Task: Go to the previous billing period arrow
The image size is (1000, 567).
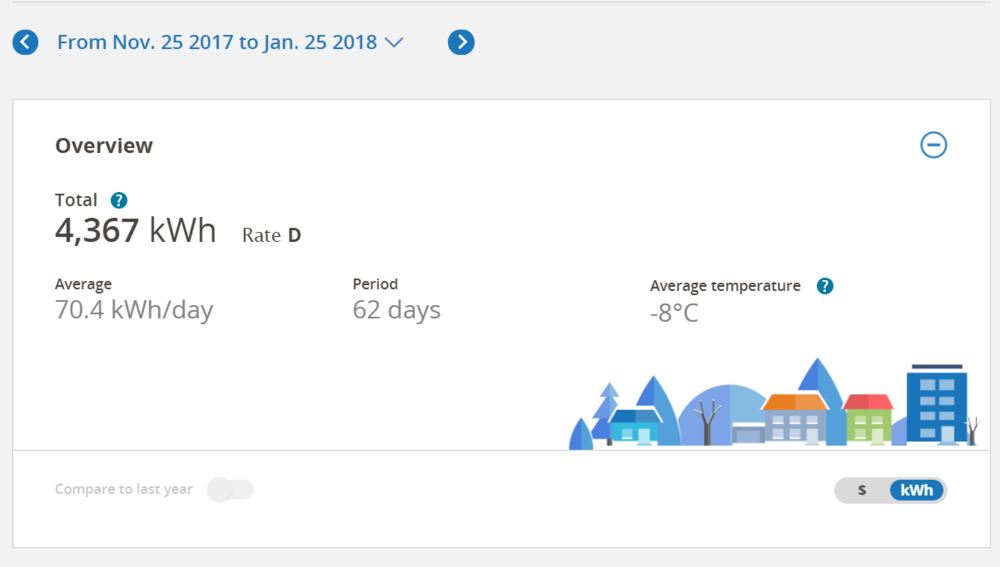Action: [25, 42]
